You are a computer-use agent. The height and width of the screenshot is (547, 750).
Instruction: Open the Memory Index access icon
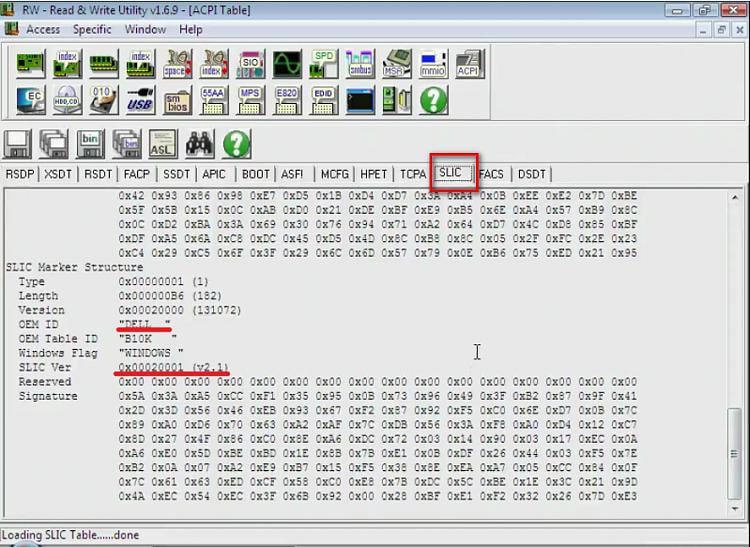click(x=141, y=64)
